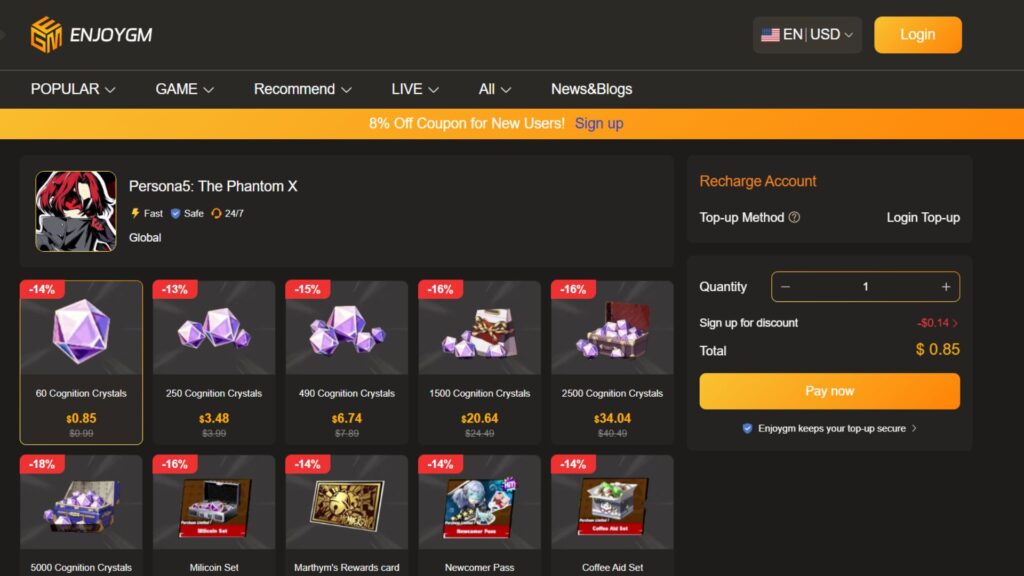The width and height of the screenshot is (1024, 576).
Task: Click the Login button
Action: pyautogui.click(x=918, y=35)
